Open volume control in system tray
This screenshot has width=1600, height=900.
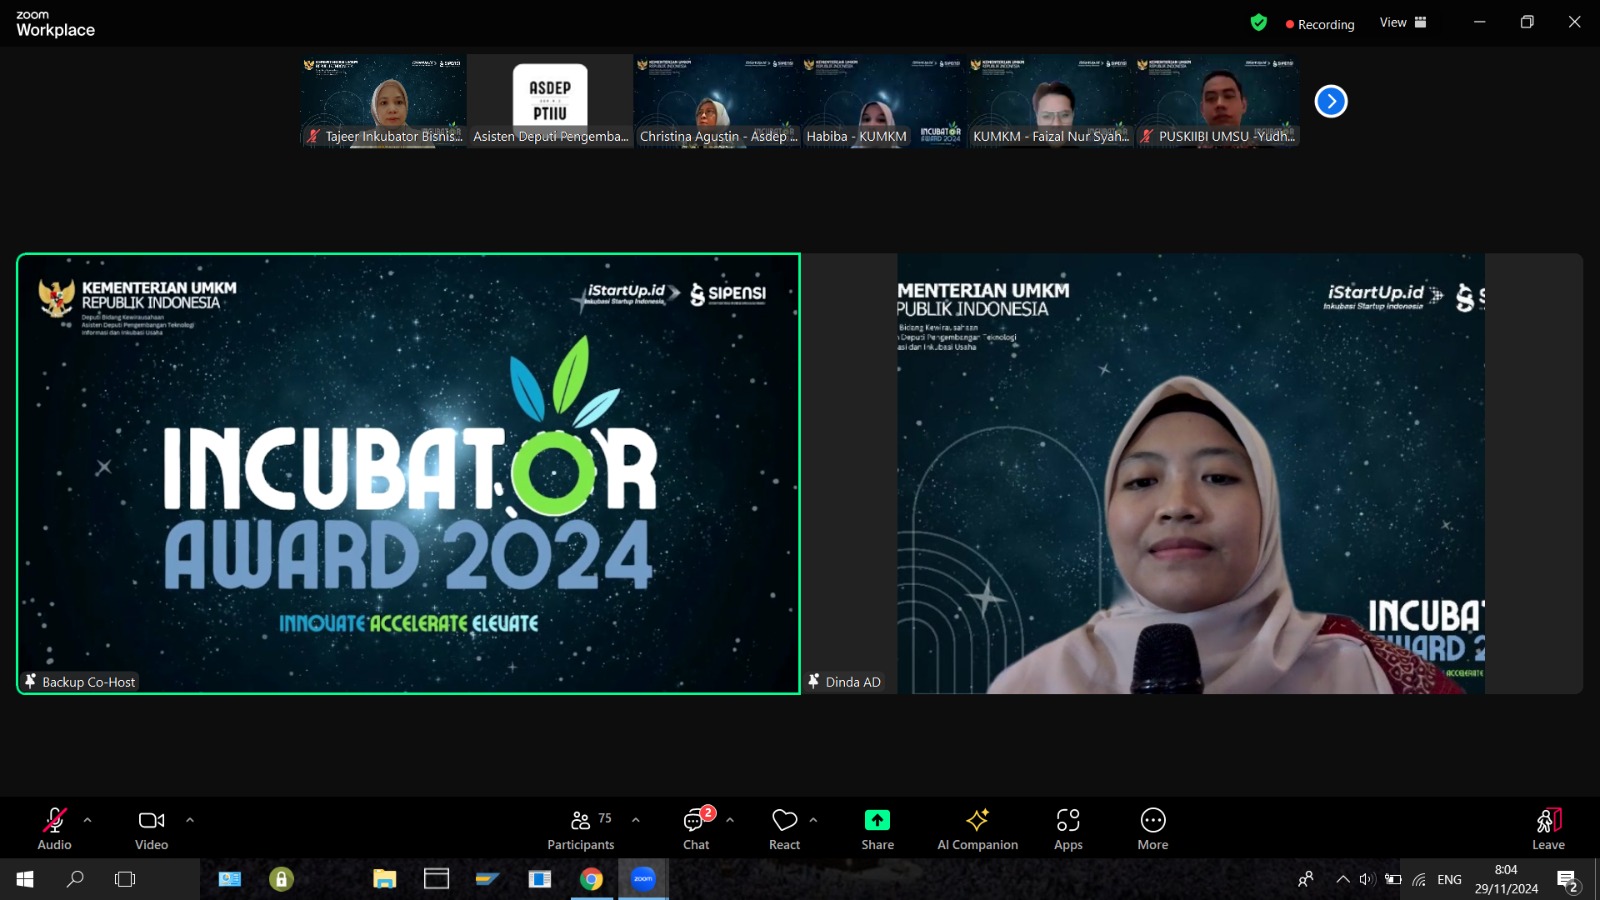point(1367,879)
